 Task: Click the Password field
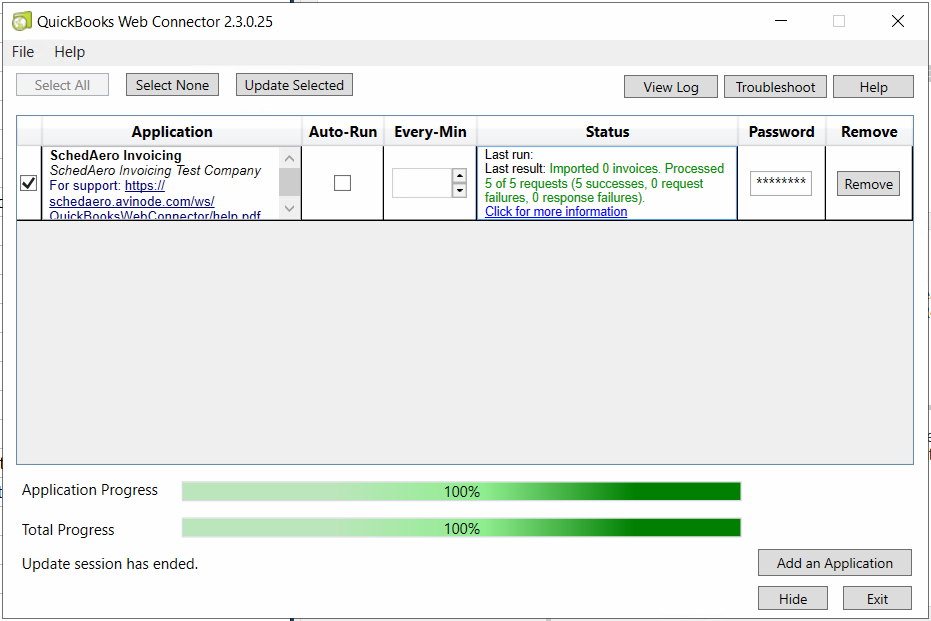(781, 183)
